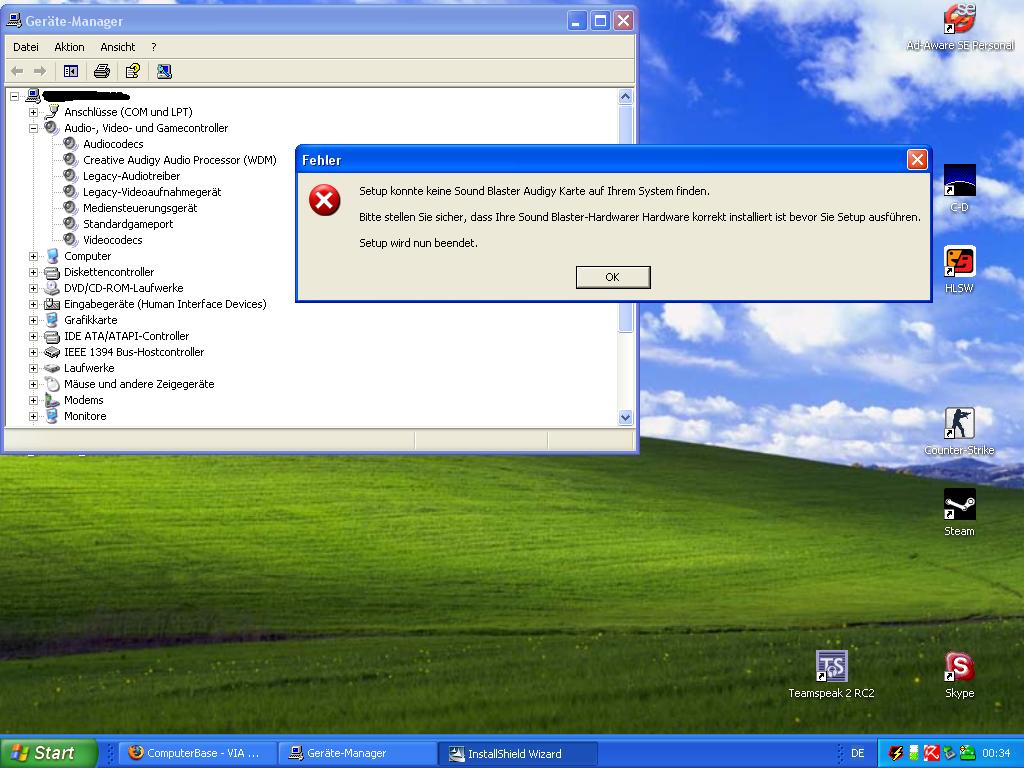Maximize the Geräte-Manager window
Screen dimensions: 1024x768
(600, 22)
